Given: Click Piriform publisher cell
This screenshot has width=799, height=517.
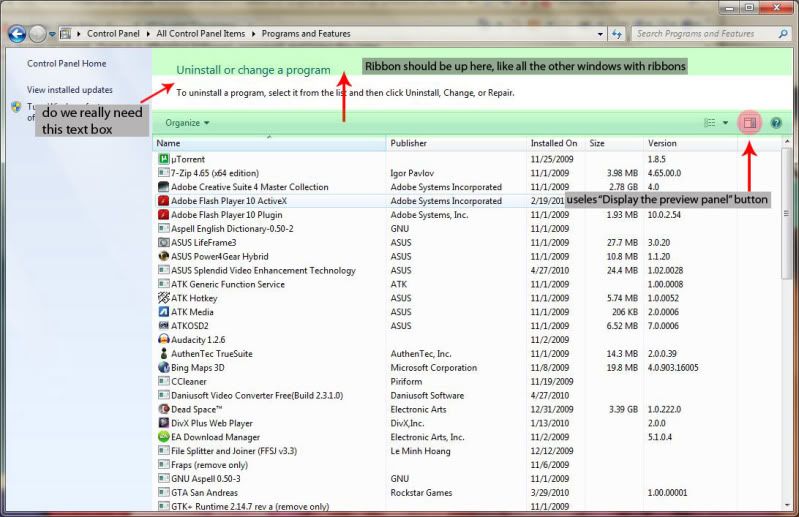Looking at the screenshot, I should (406, 382).
